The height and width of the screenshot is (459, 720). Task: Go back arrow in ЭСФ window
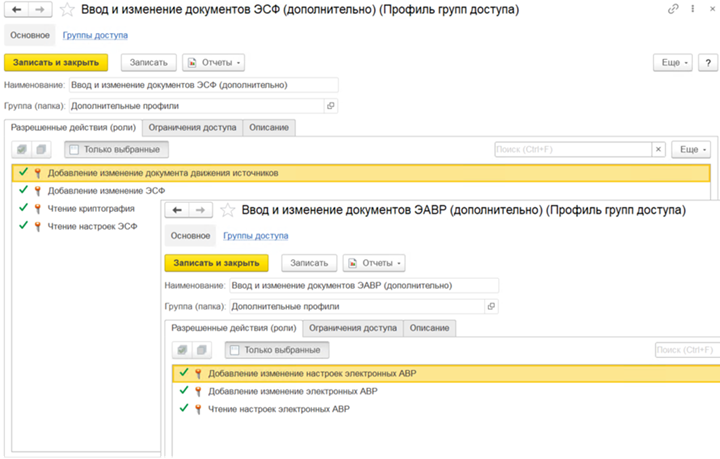pos(17,10)
